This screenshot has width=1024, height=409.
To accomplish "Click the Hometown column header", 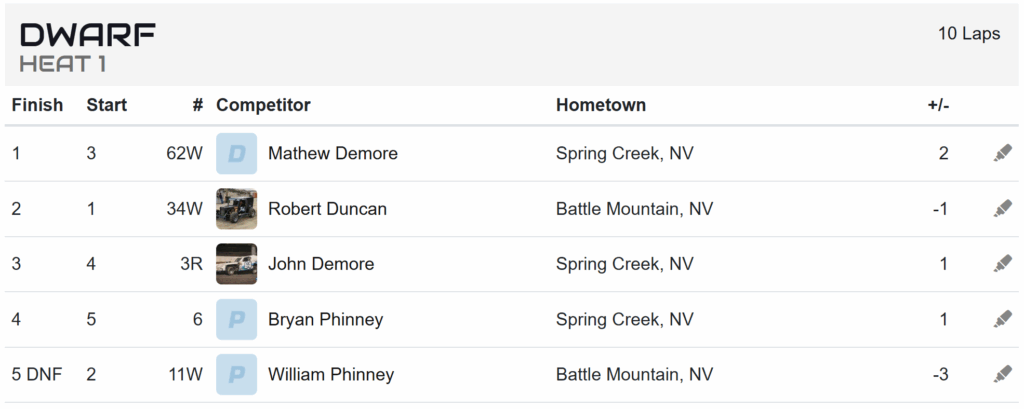I will 601,105.
